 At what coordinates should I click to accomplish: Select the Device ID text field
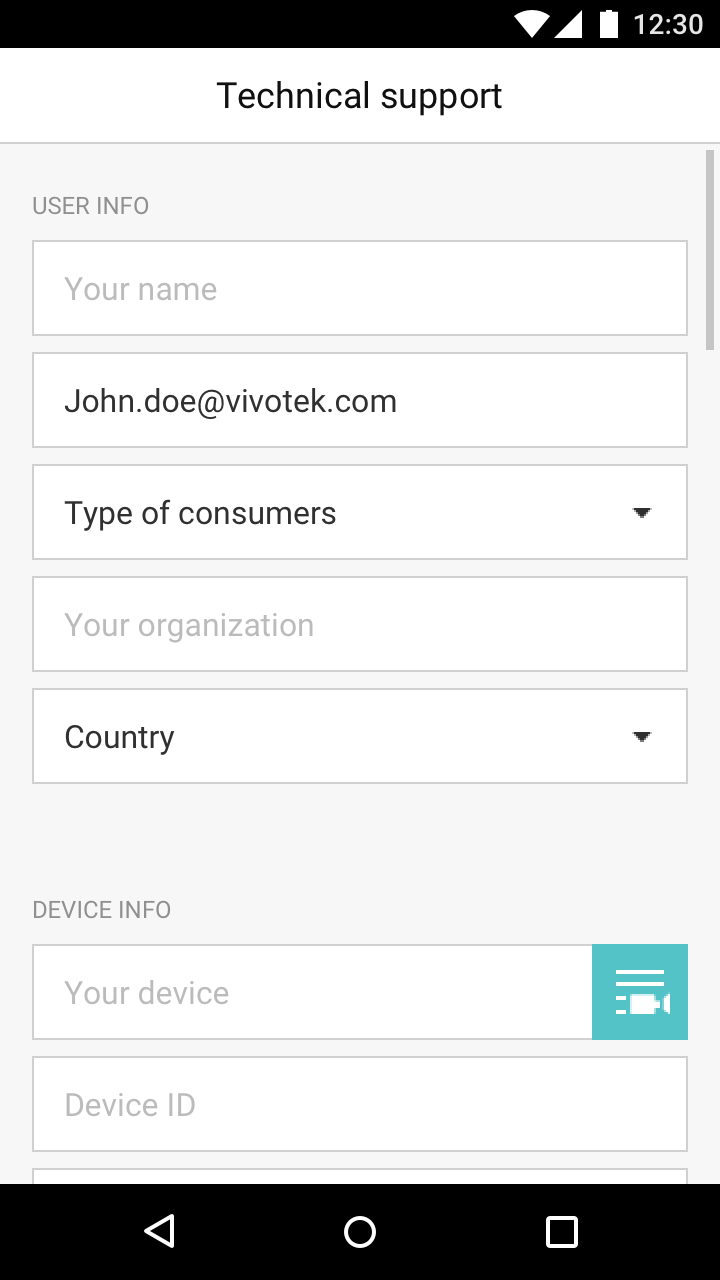point(360,1104)
